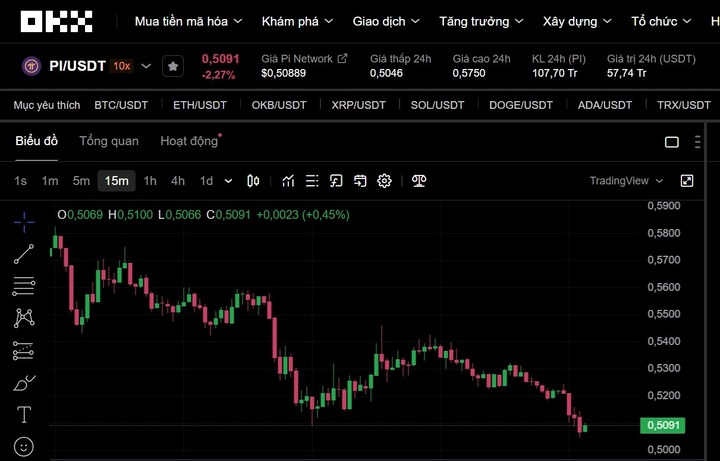Click the 10x leverage badge

[x=122, y=66]
